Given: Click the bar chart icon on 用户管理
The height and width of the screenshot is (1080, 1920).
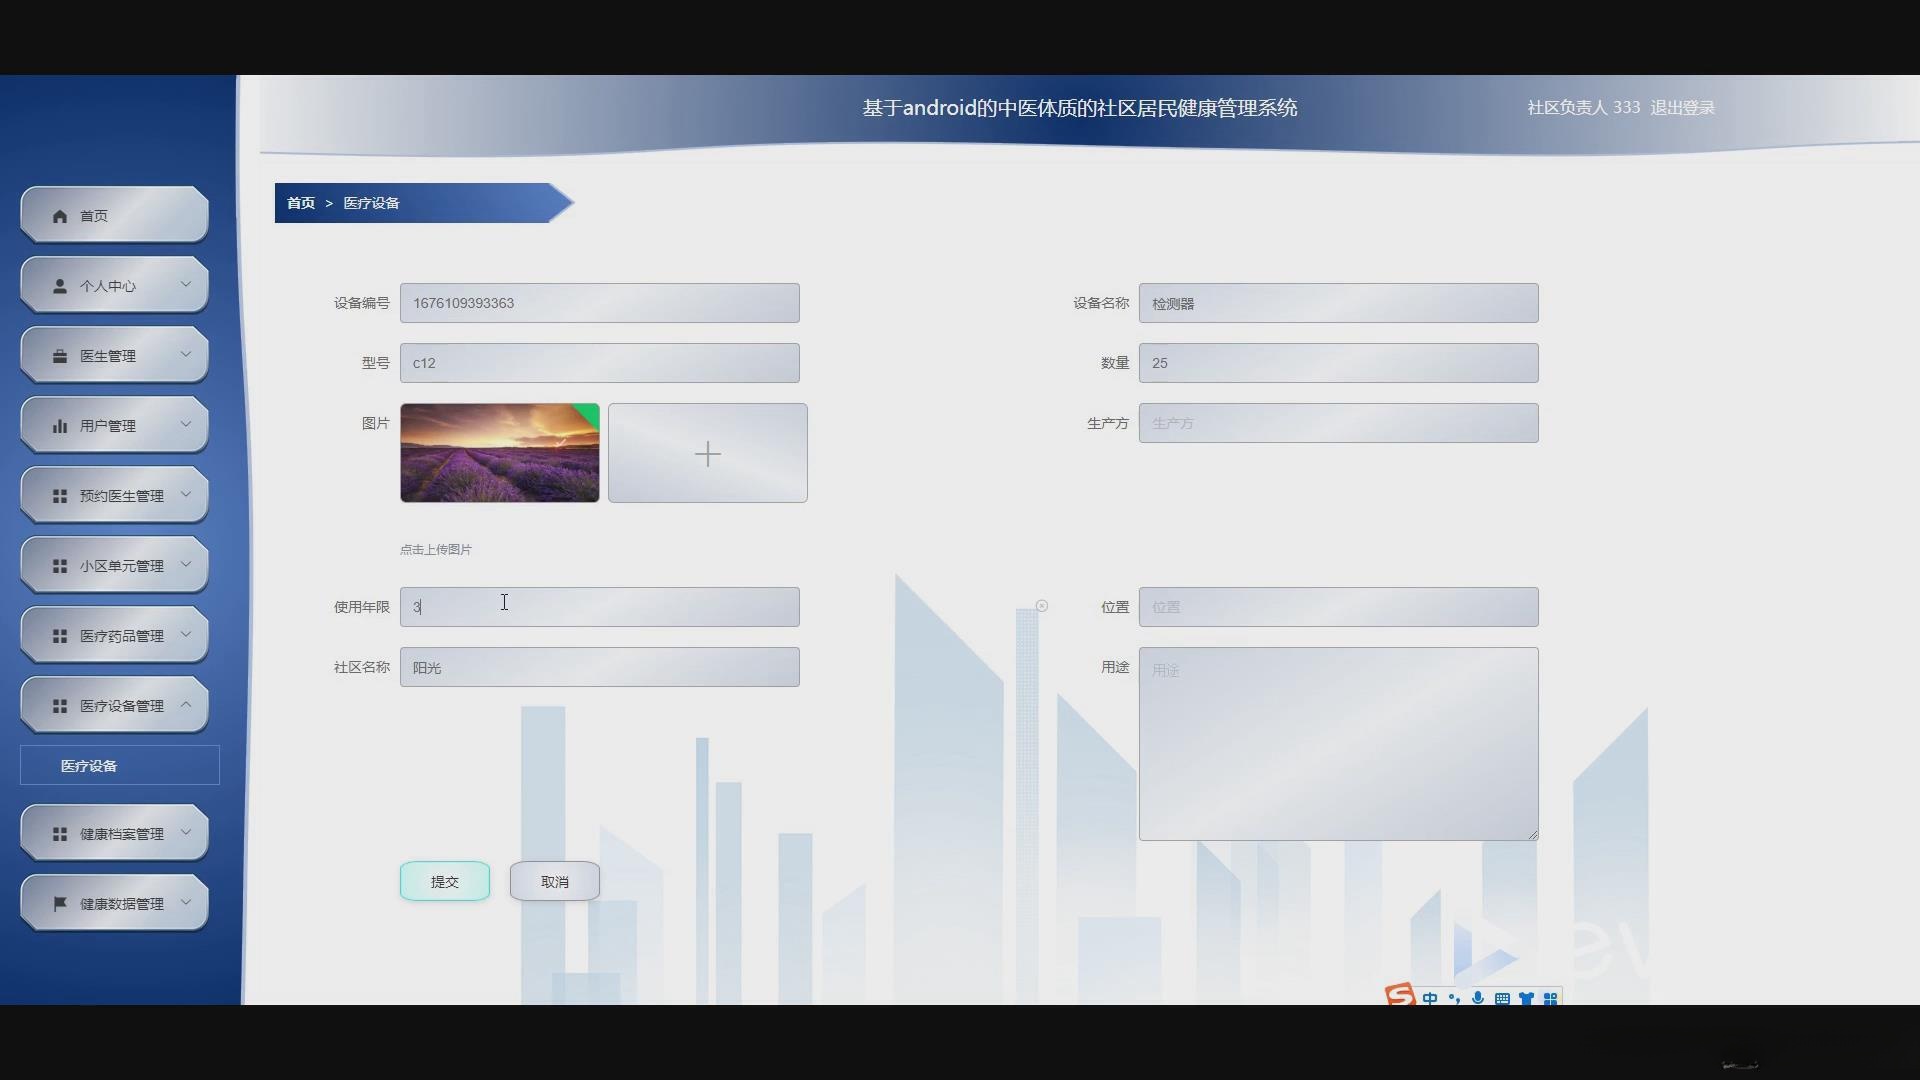Looking at the screenshot, I should pyautogui.click(x=58, y=425).
